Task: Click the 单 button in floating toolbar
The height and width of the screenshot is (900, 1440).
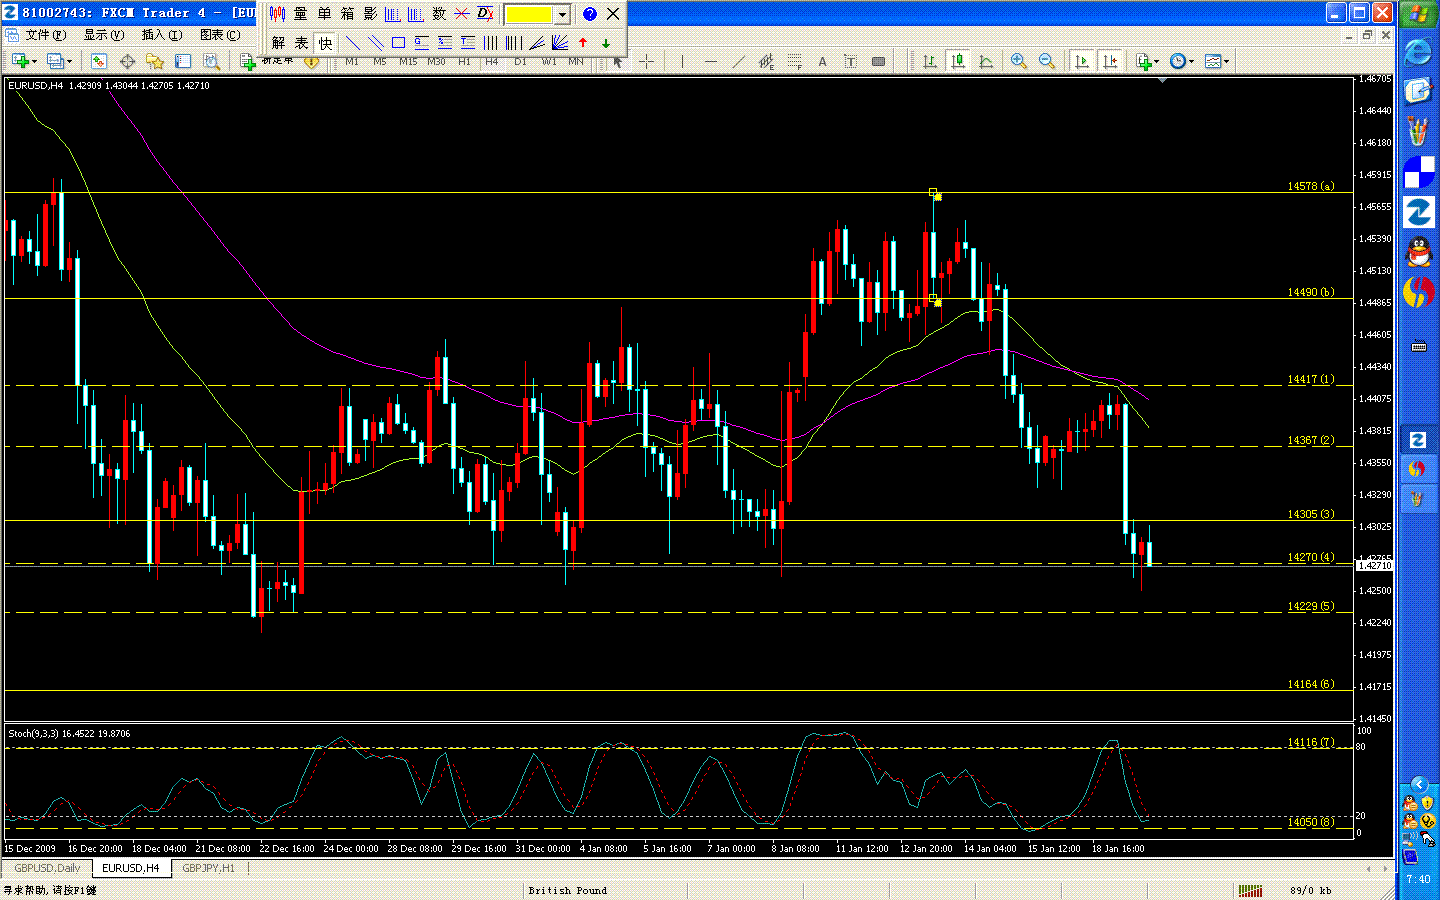Action: click(324, 14)
